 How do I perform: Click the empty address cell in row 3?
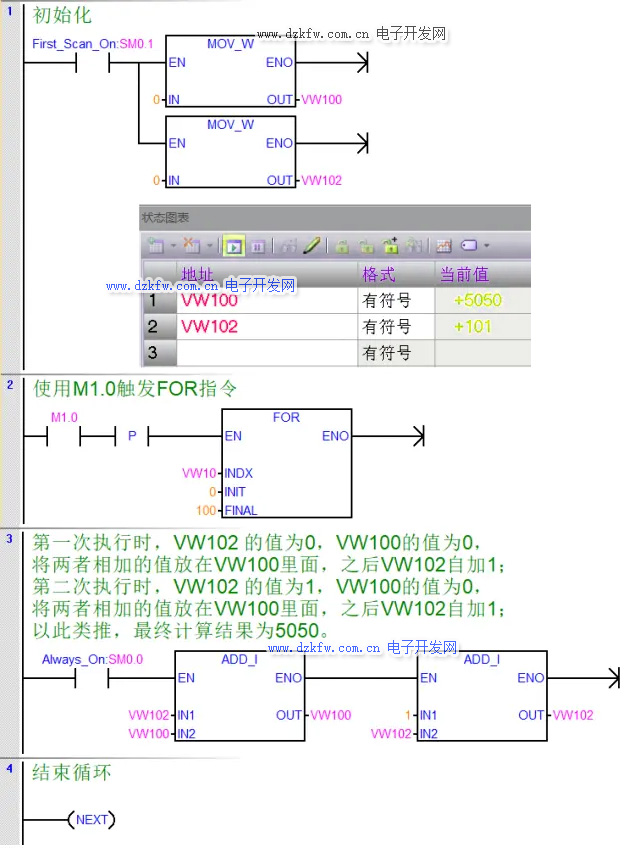click(x=266, y=353)
